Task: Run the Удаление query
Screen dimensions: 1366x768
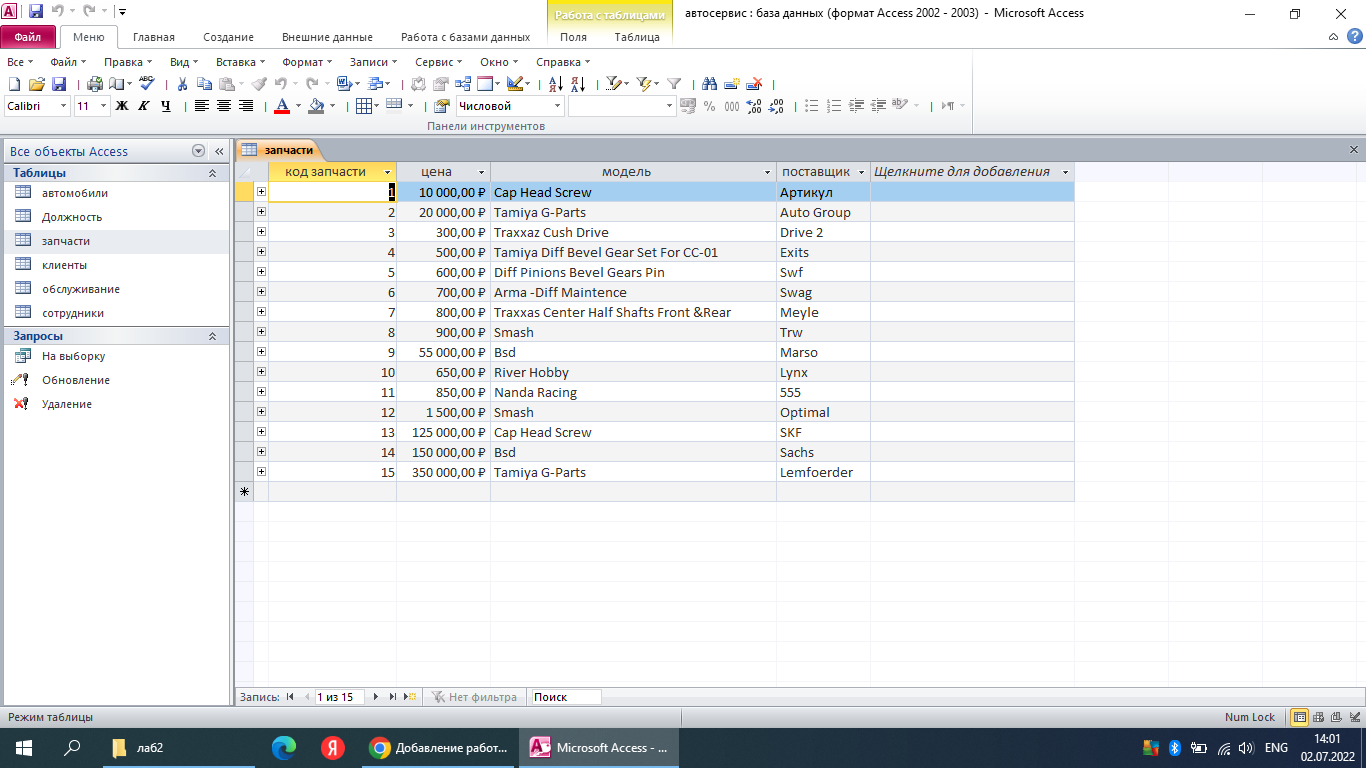Action: [x=67, y=404]
